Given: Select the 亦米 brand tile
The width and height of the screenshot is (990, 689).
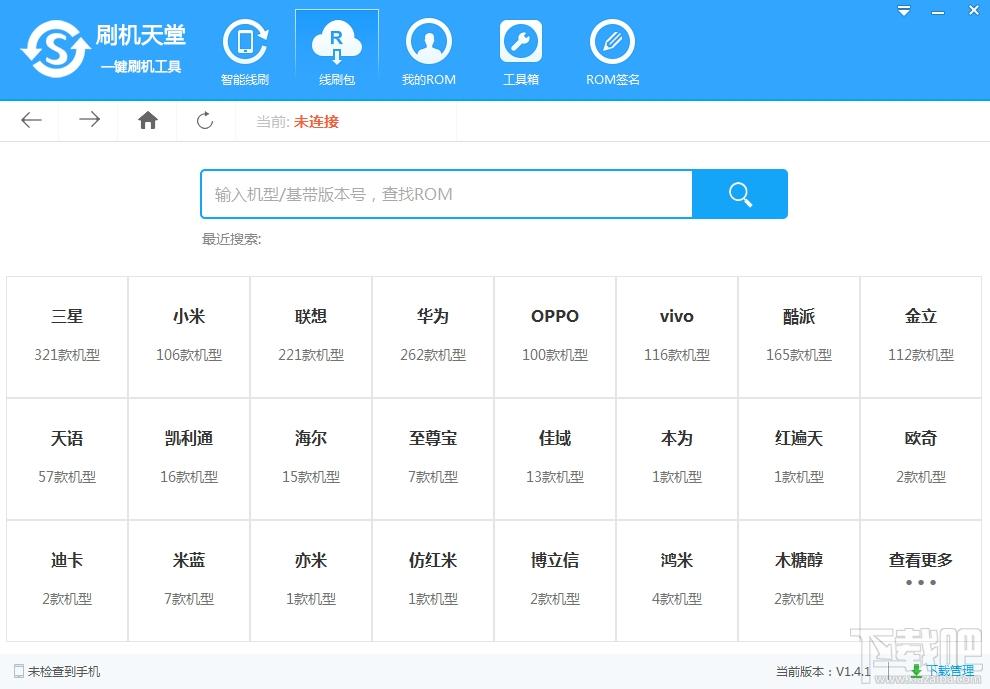Looking at the screenshot, I should click(311, 580).
